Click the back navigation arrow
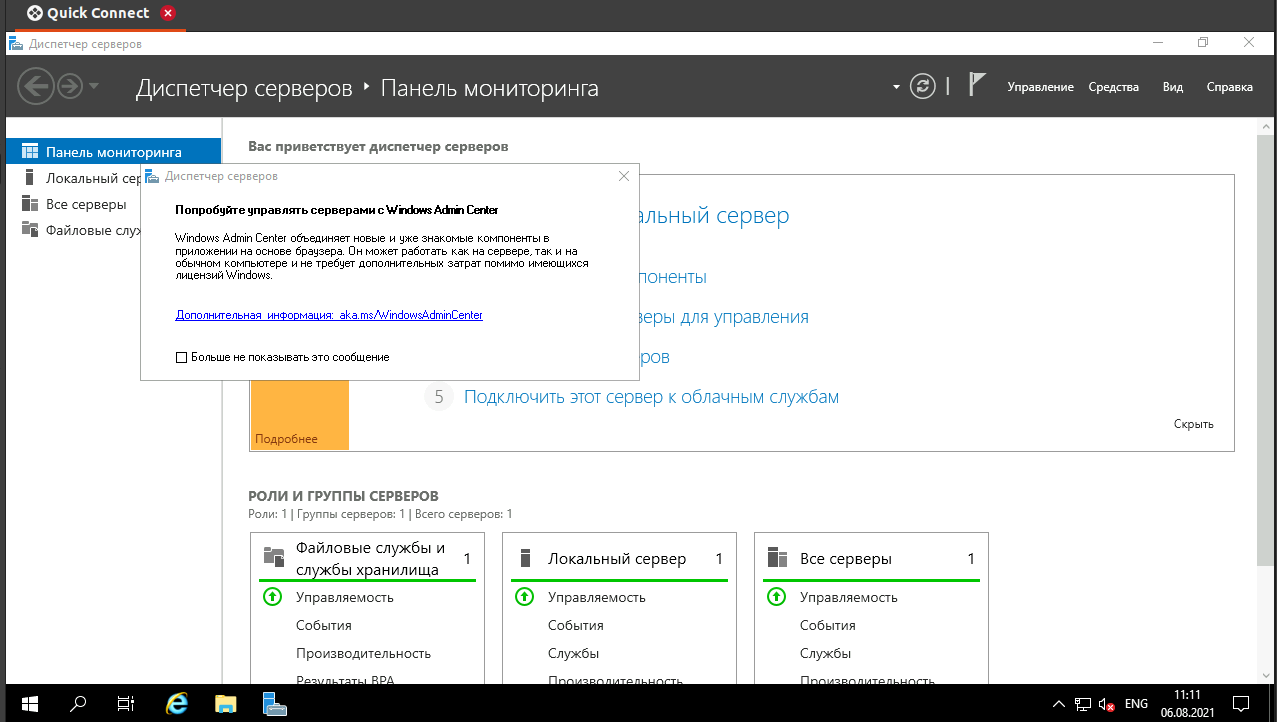The height and width of the screenshot is (722, 1277). (35, 86)
